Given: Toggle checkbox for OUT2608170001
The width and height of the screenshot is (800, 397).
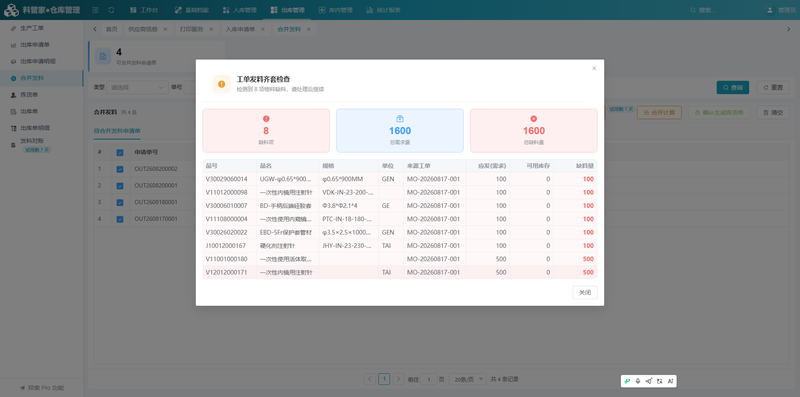Looking at the screenshot, I should pos(120,219).
